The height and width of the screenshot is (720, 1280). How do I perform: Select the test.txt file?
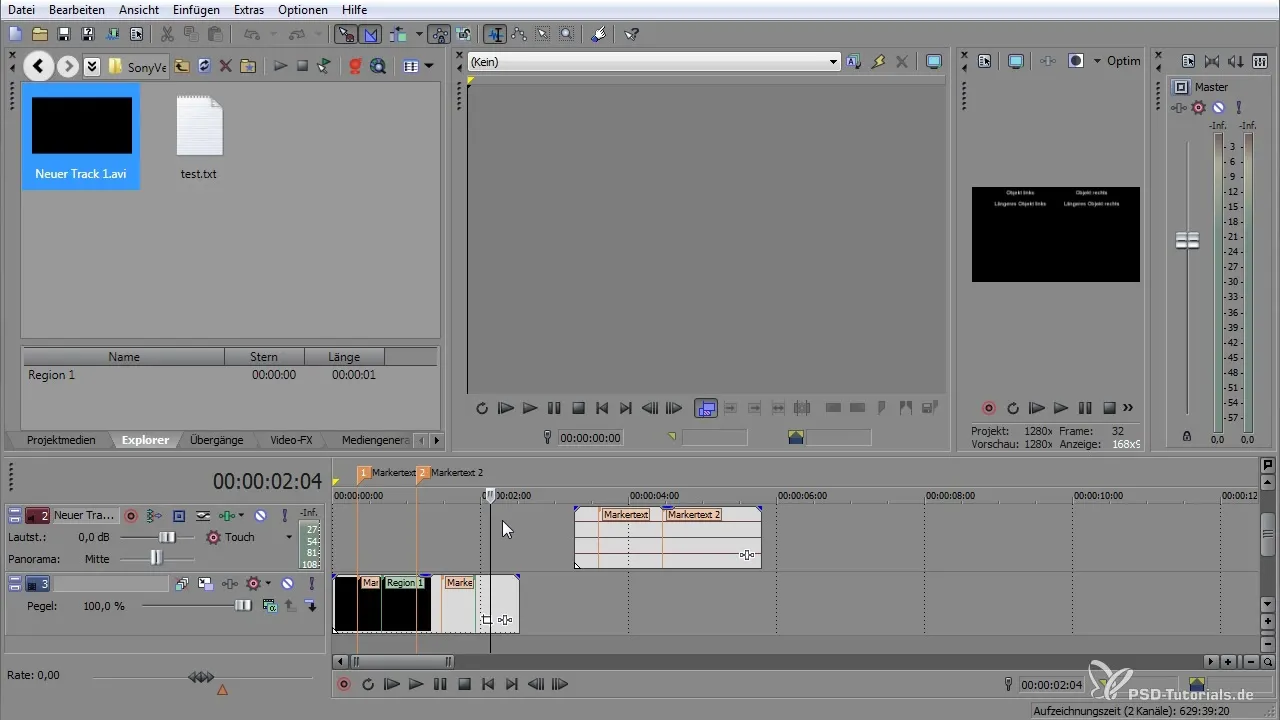199,137
